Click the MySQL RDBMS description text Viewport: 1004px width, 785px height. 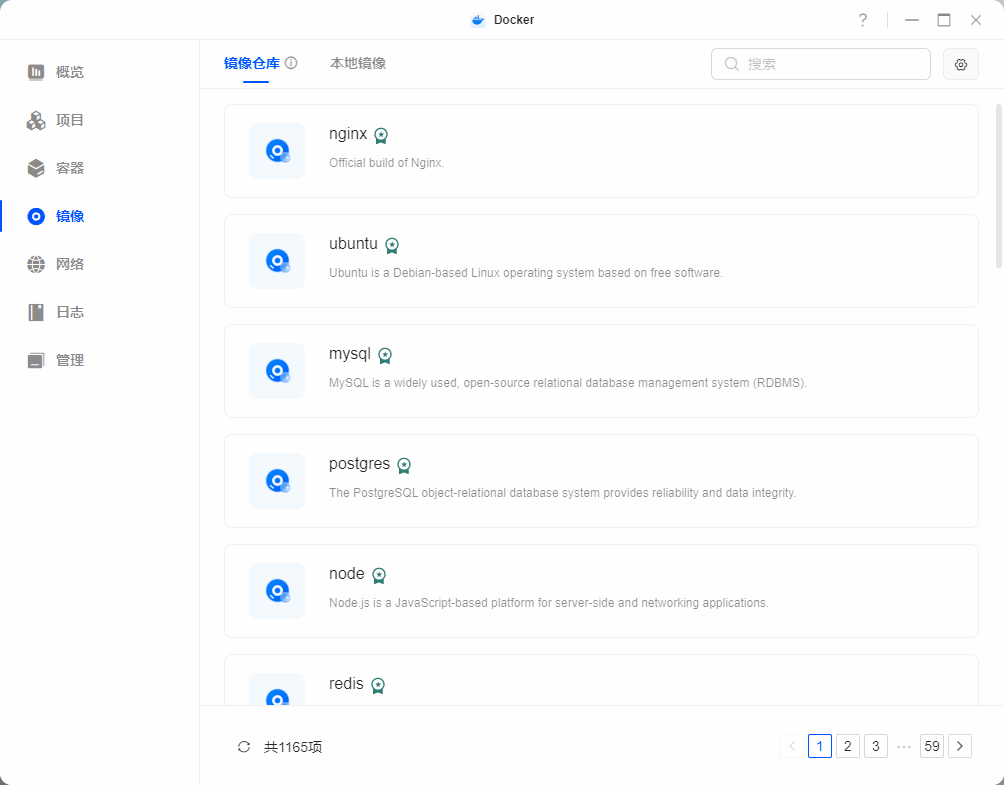(x=568, y=383)
